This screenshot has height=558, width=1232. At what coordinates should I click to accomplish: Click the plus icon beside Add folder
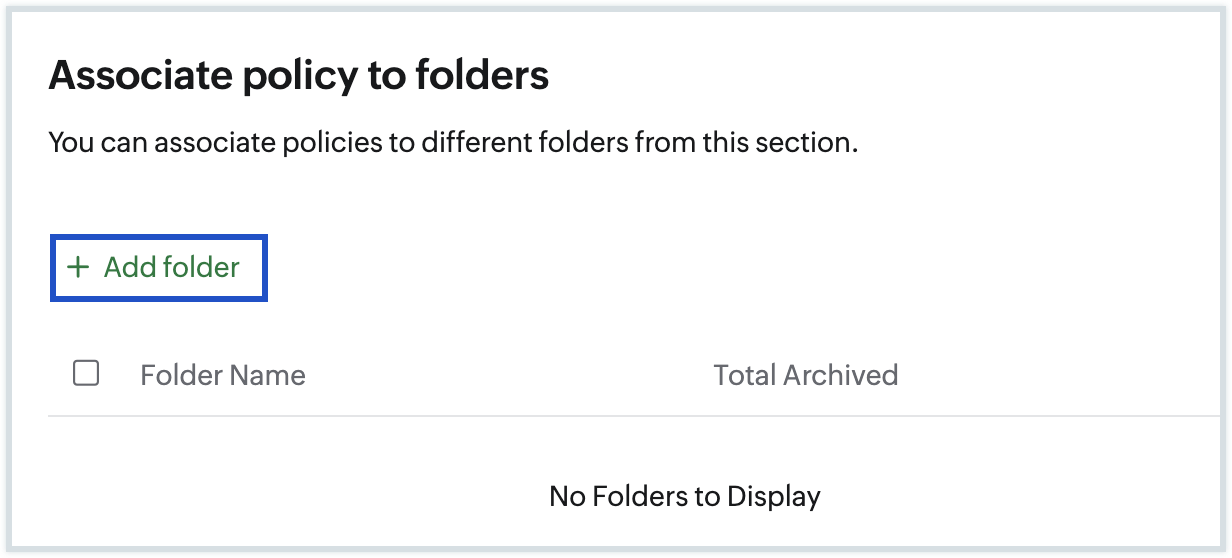(77, 268)
